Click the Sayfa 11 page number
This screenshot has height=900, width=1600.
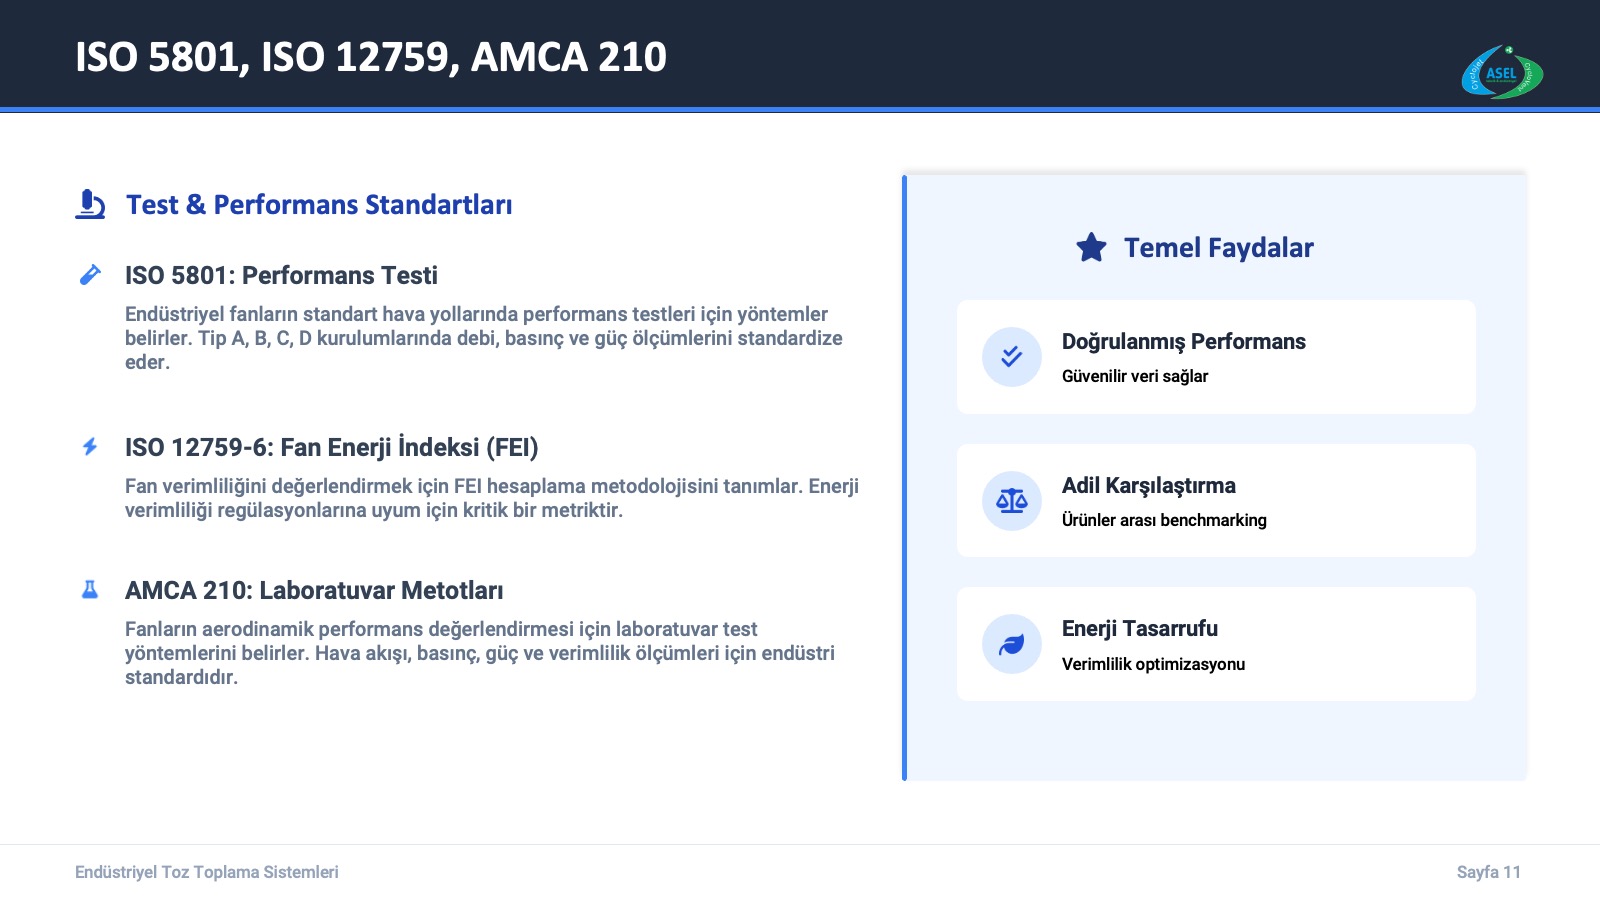pos(1488,872)
